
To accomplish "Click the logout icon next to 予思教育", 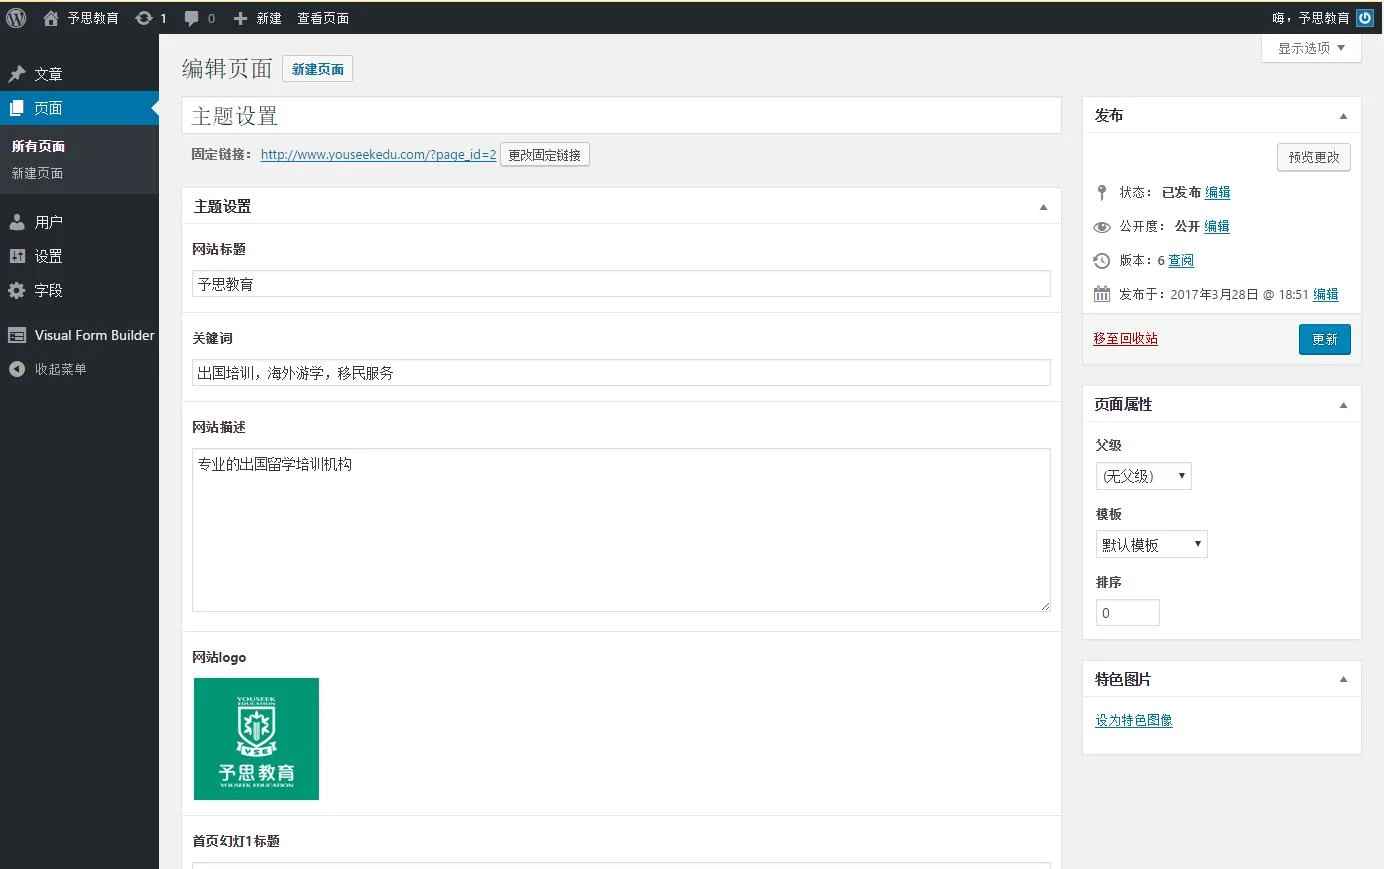I will pos(1364,17).
